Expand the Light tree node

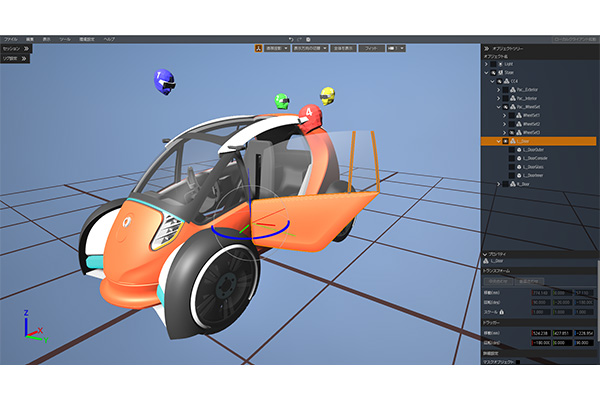[486, 64]
